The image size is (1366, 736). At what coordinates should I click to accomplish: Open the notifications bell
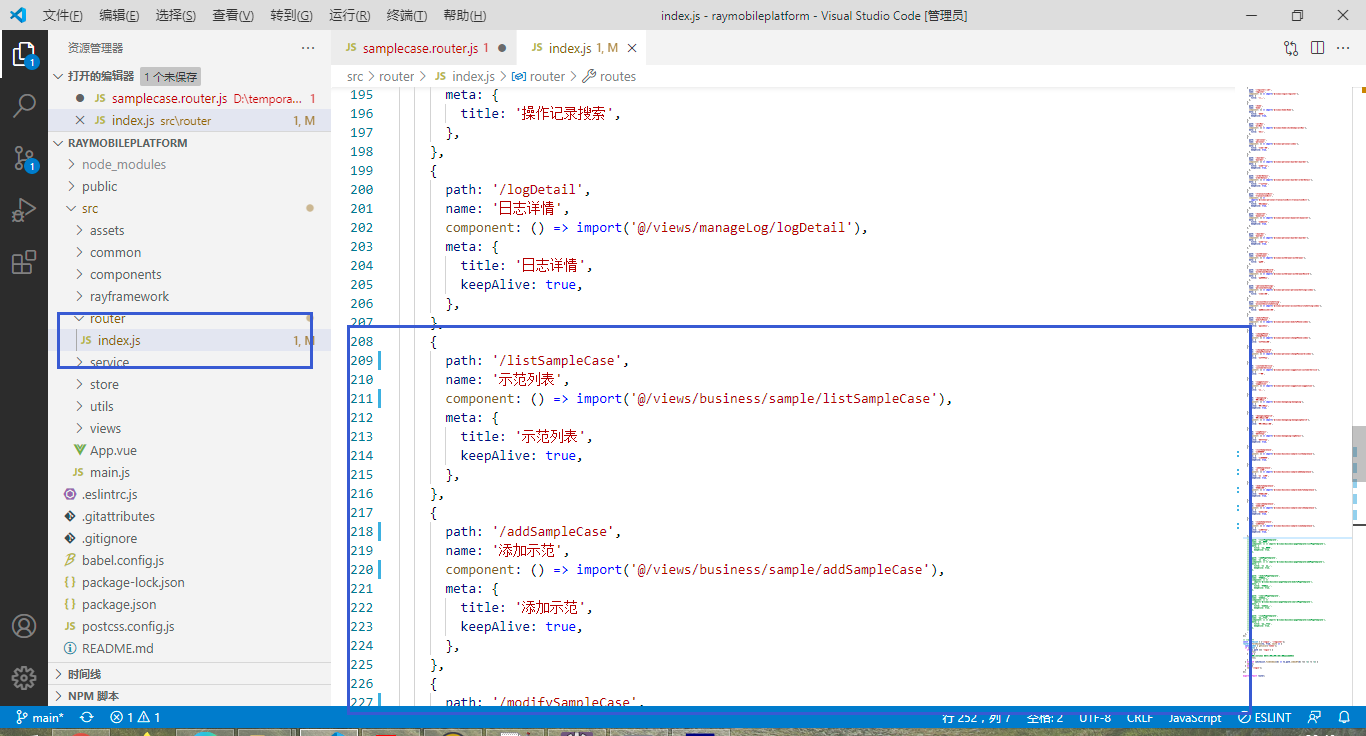1345,717
